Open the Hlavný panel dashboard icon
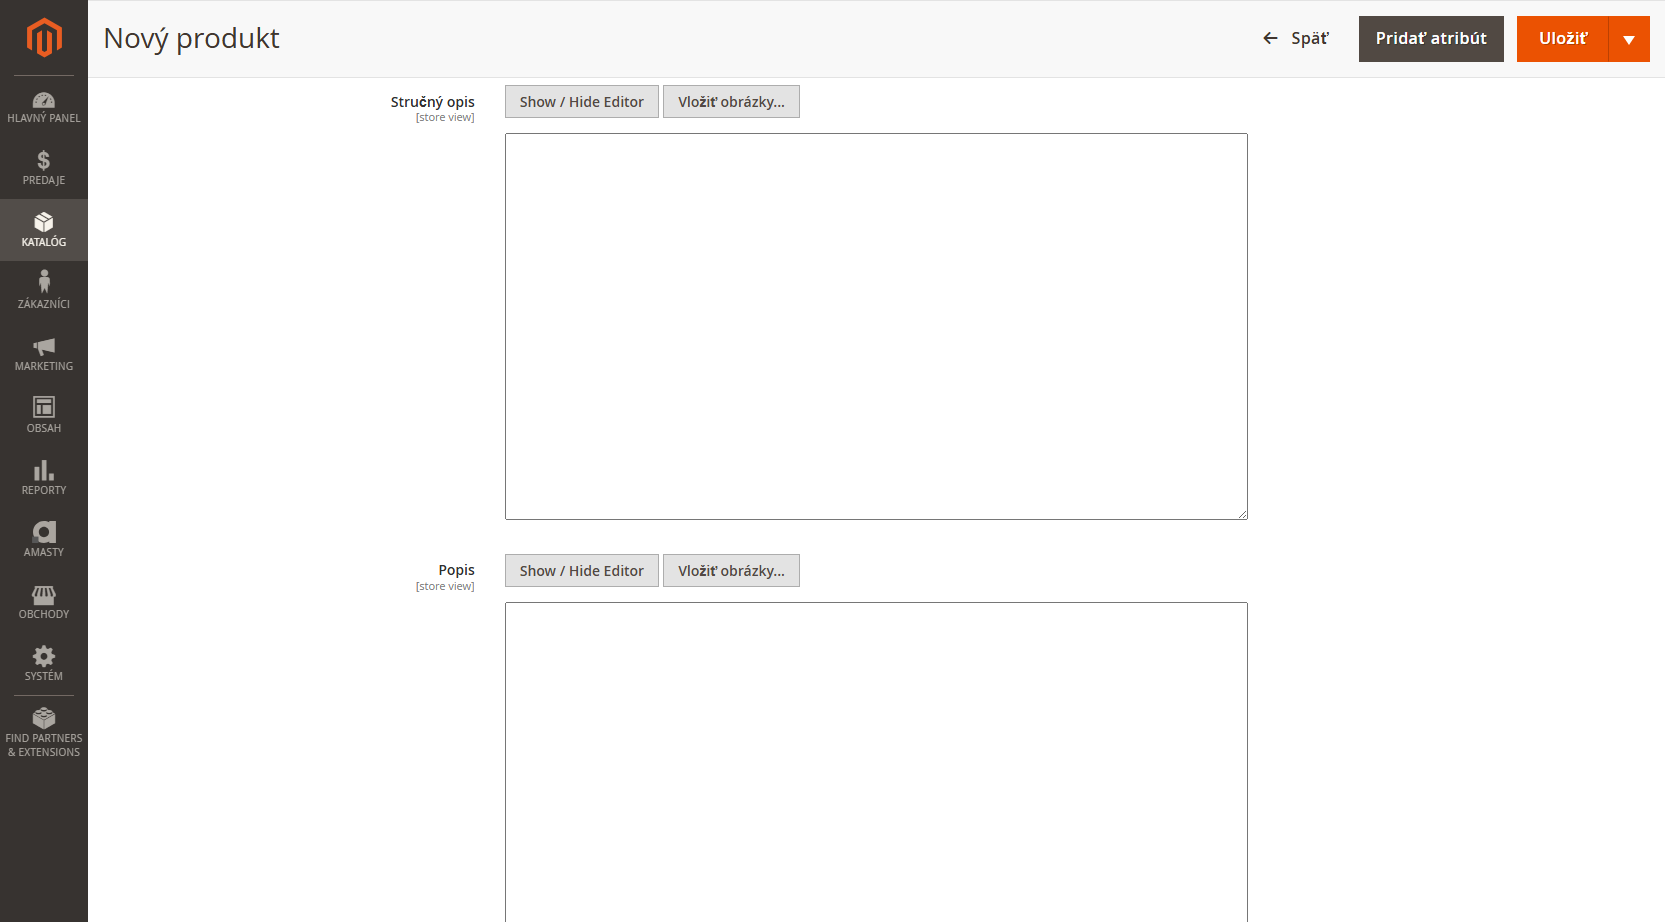1665x922 pixels. pos(44,107)
